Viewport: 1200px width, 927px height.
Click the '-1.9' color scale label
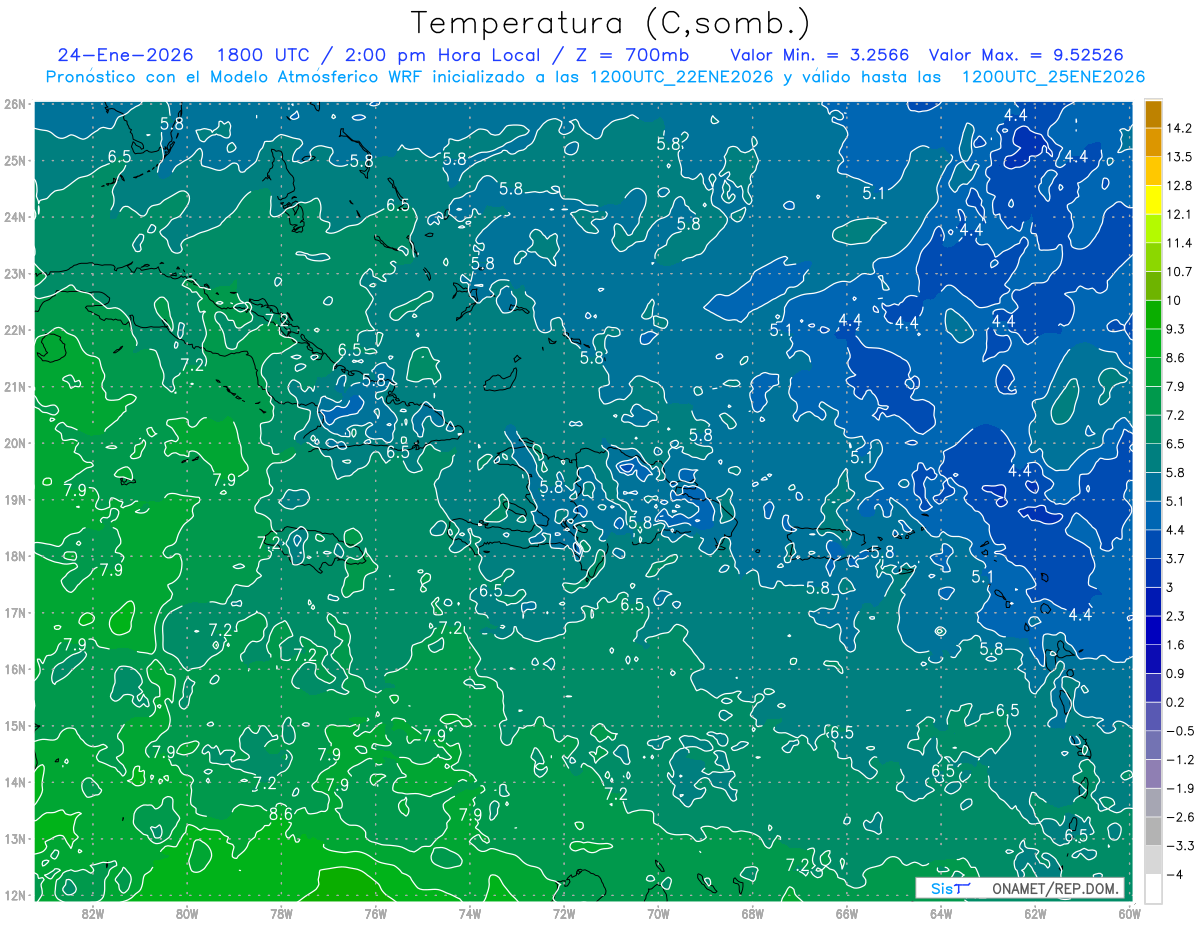(1181, 788)
